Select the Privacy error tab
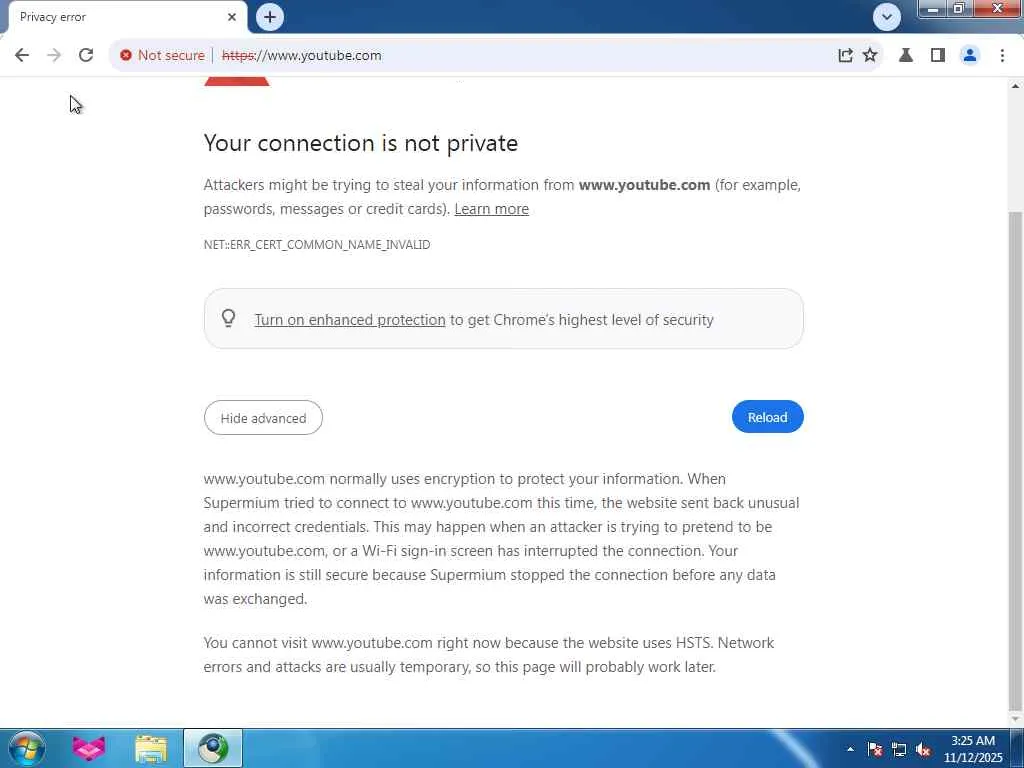 tap(120, 17)
